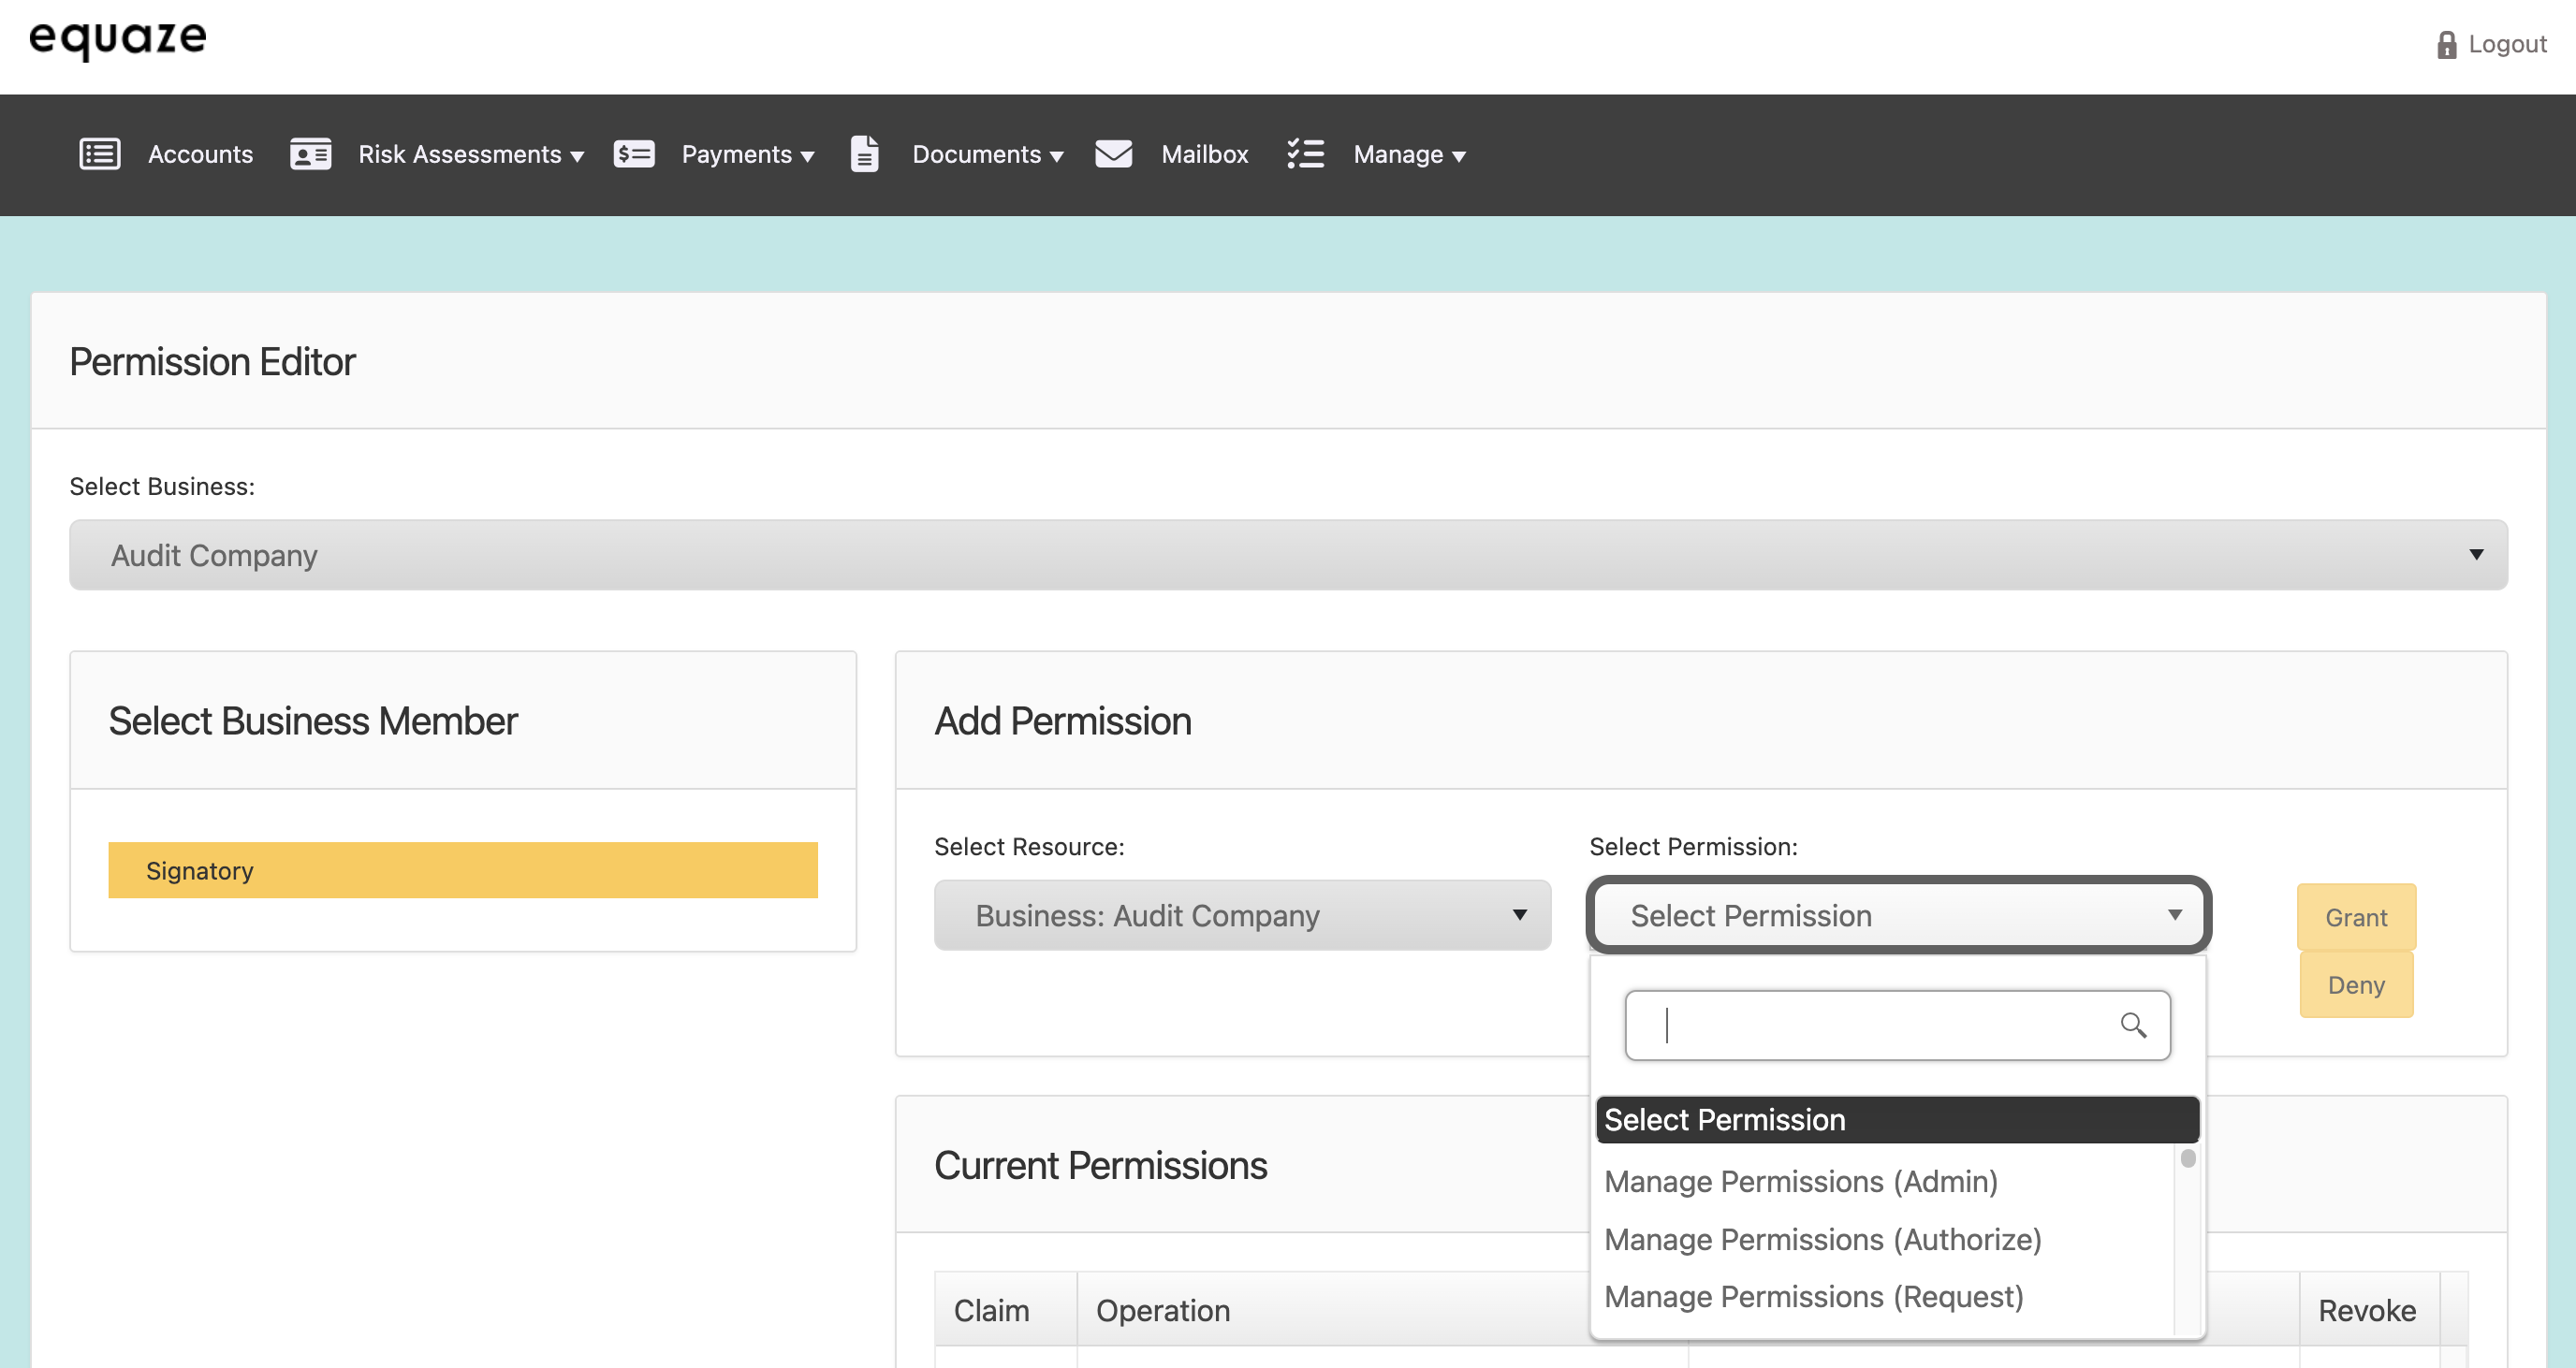Image resolution: width=2576 pixels, height=1368 pixels.
Task: Click the Risk Assessments ID card icon
Action: tap(310, 154)
